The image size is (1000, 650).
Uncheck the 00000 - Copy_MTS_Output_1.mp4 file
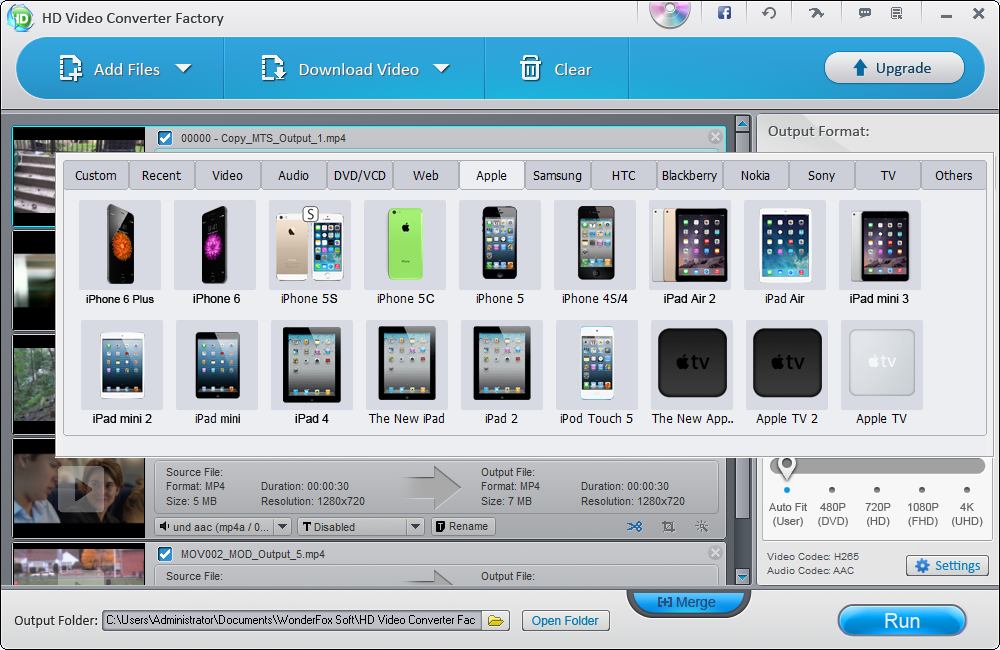(165, 138)
